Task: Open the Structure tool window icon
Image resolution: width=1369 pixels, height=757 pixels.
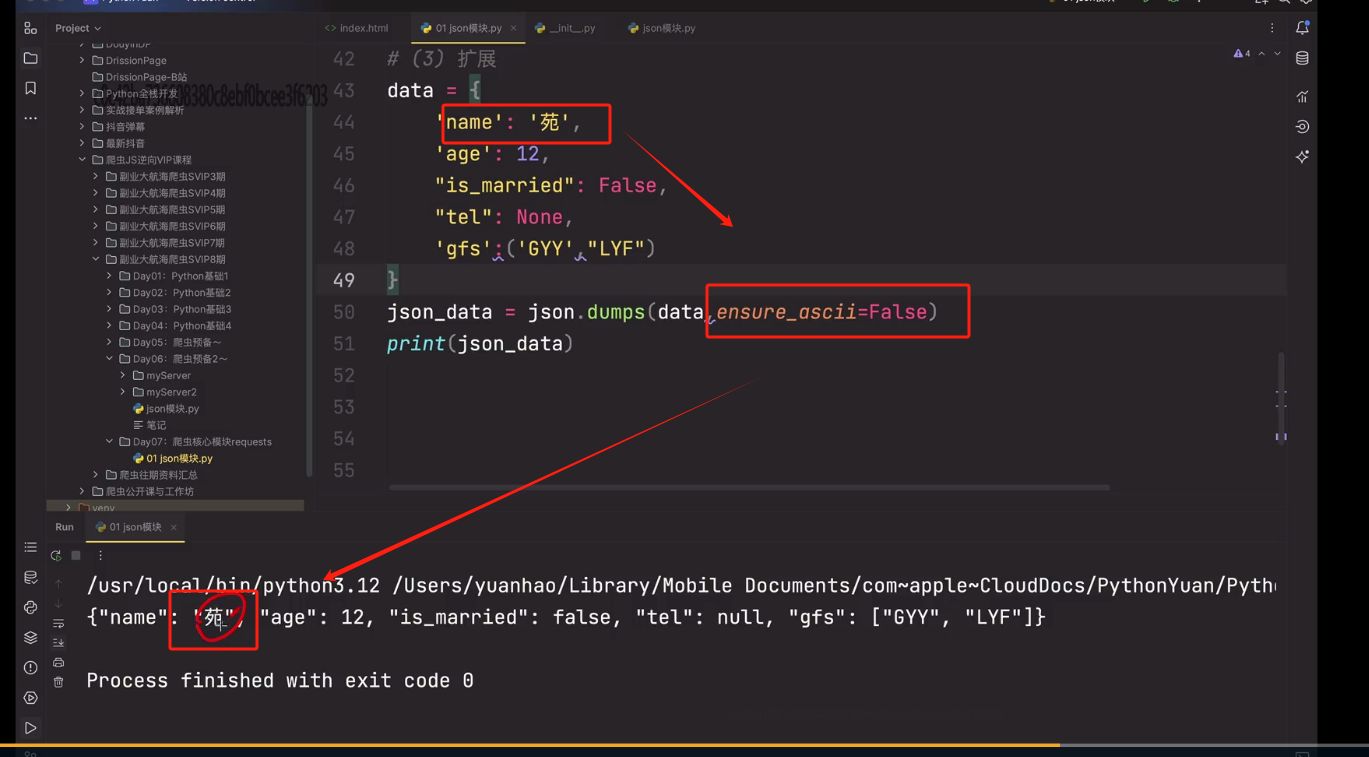Action: click(x=30, y=28)
